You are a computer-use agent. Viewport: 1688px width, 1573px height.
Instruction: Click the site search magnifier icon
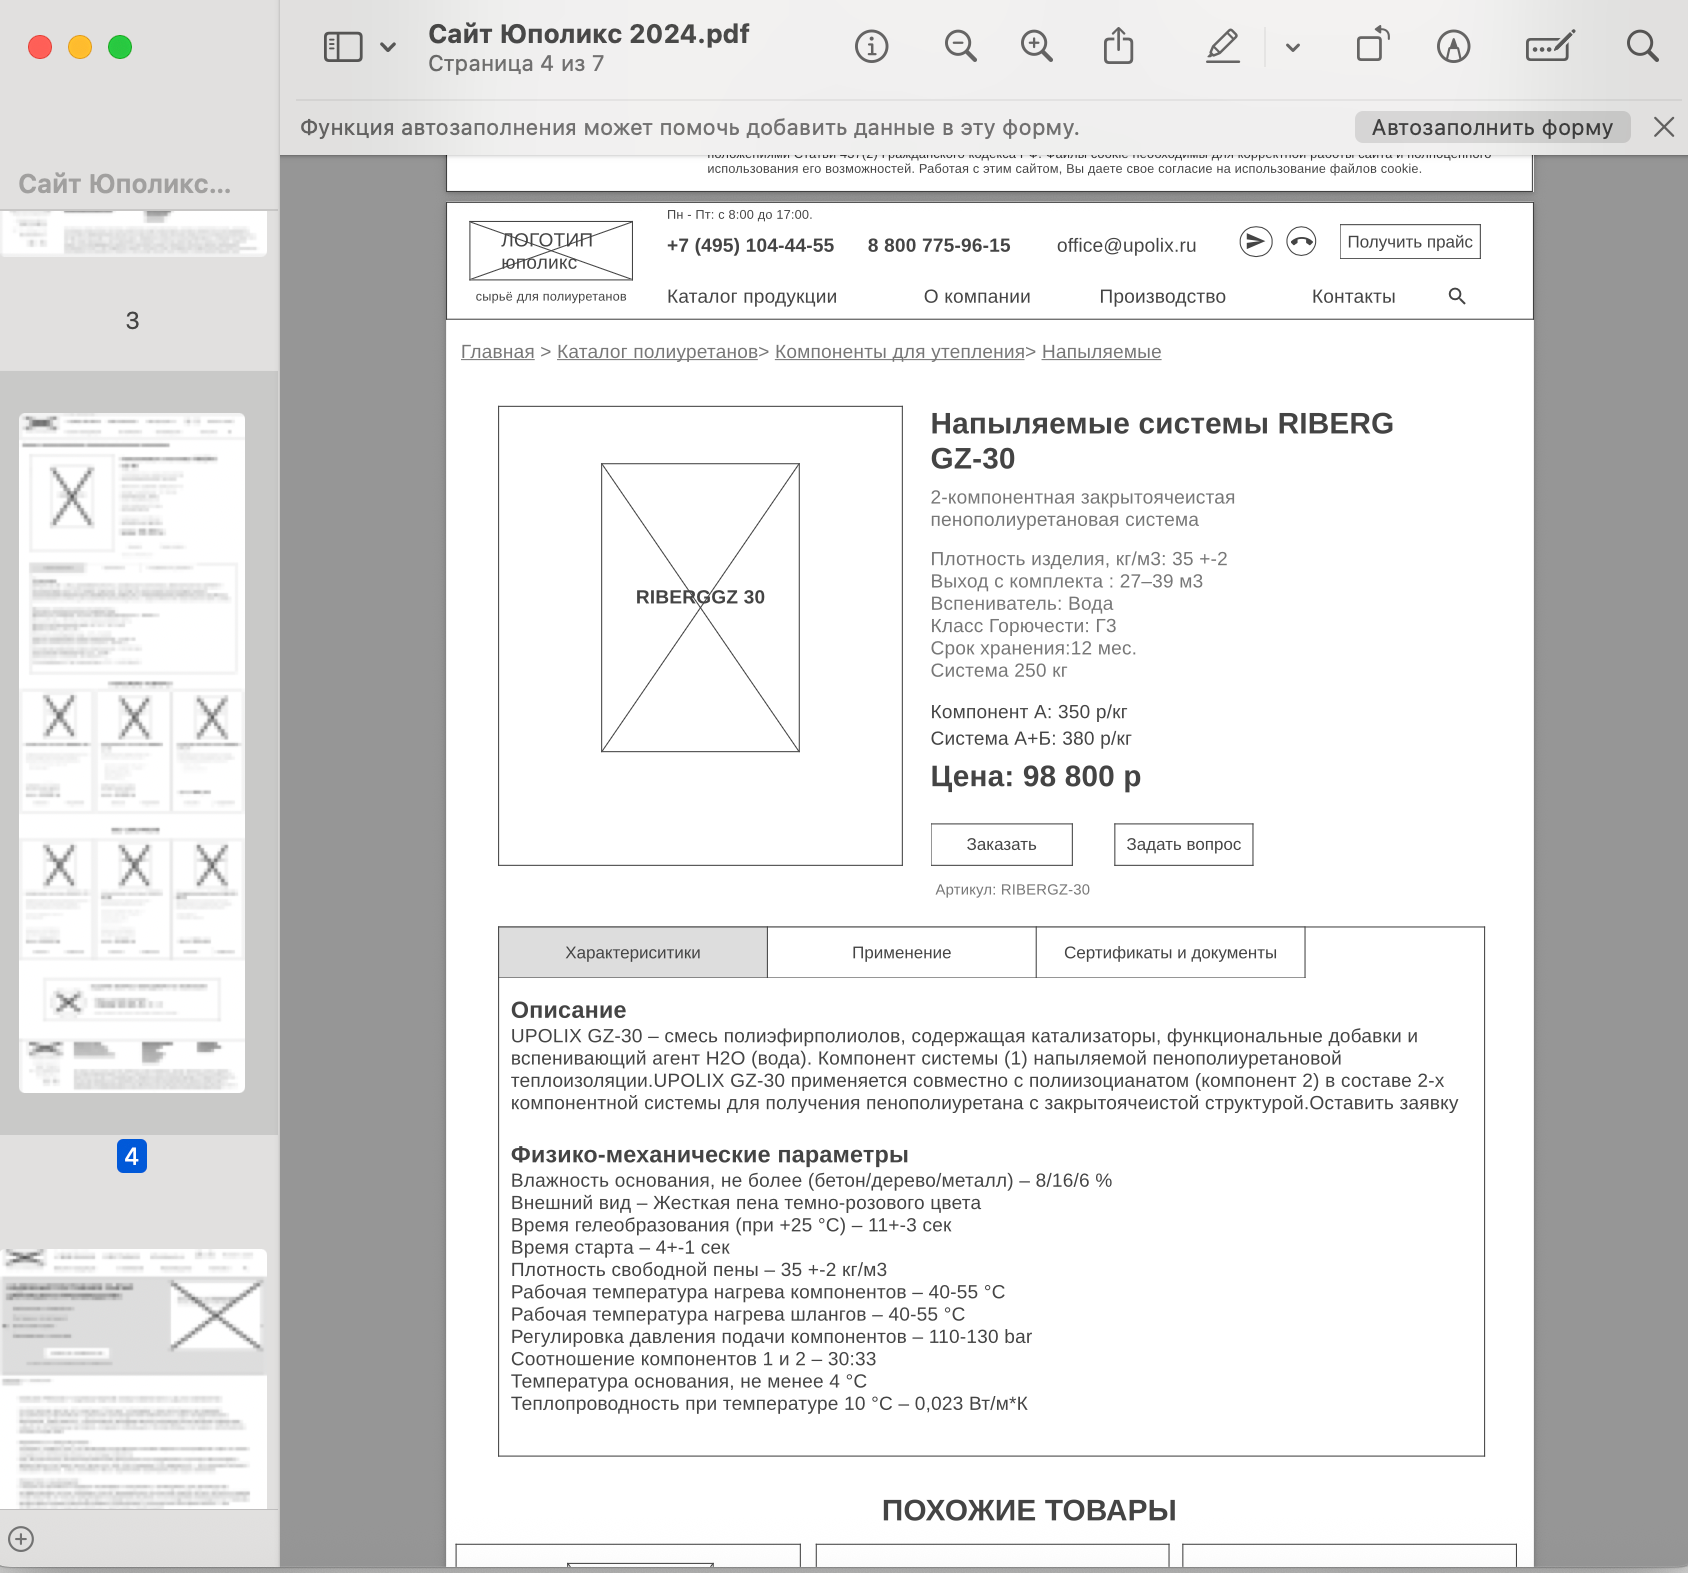coord(1457,296)
